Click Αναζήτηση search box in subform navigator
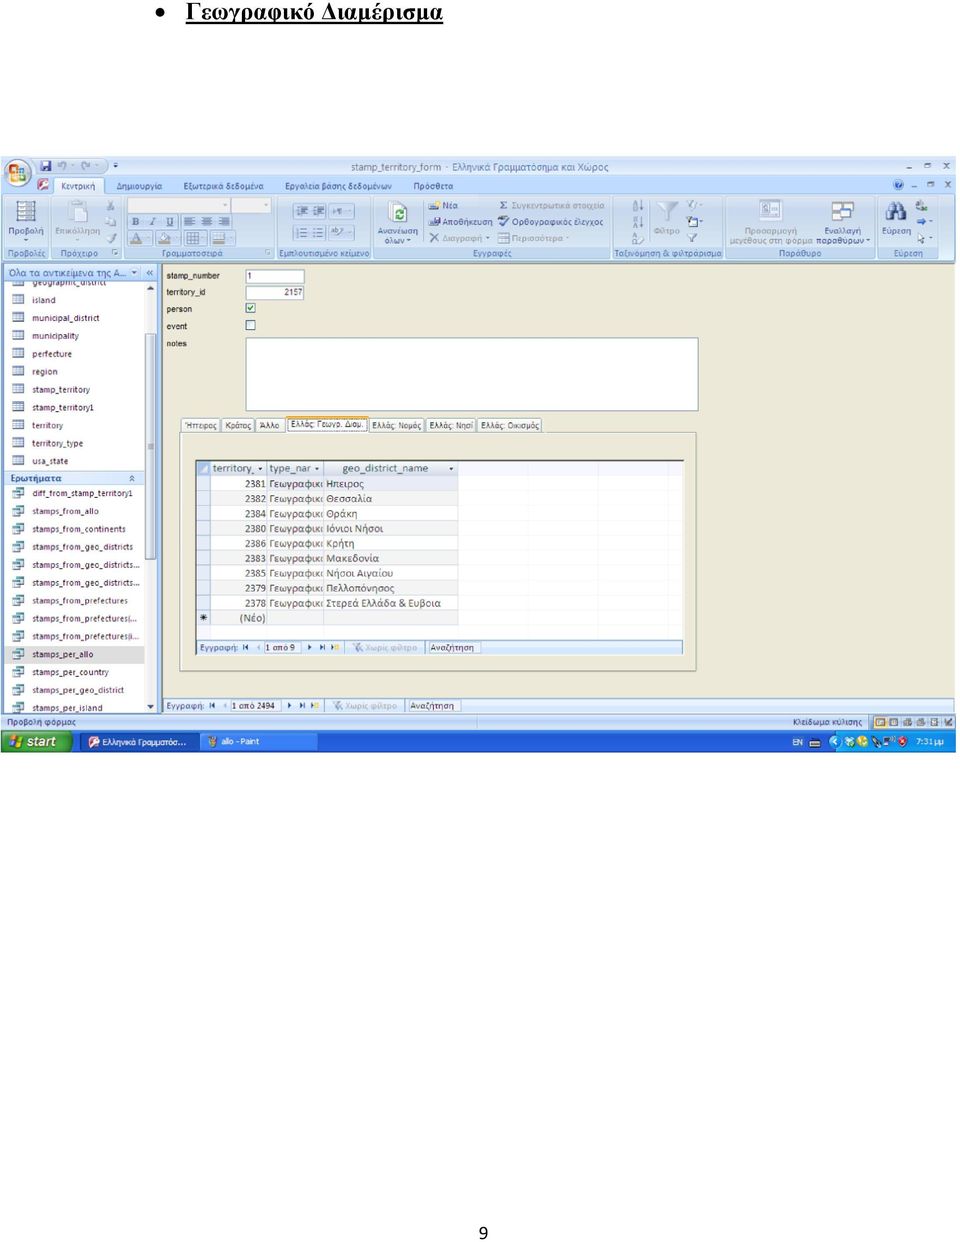This screenshot has width=960, height=1242. [x=454, y=648]
